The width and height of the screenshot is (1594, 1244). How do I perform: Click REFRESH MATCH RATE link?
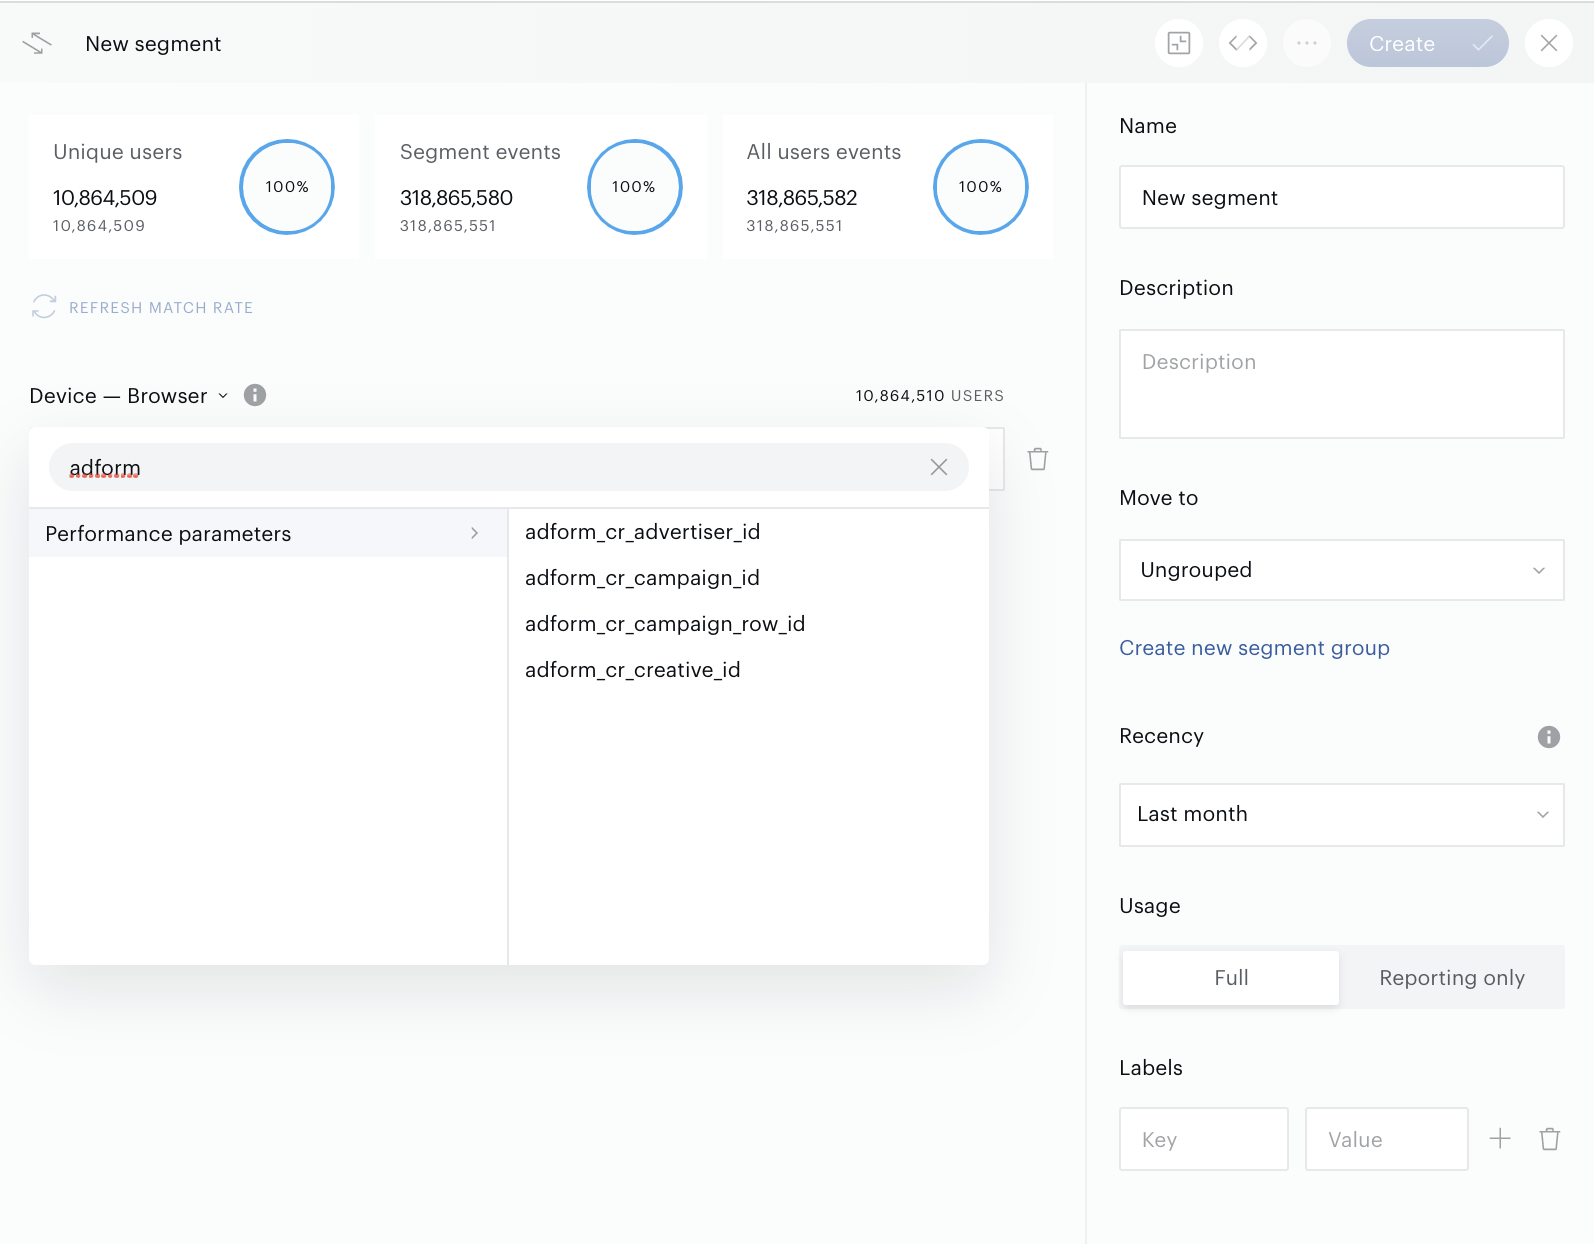tap(161, 308)
